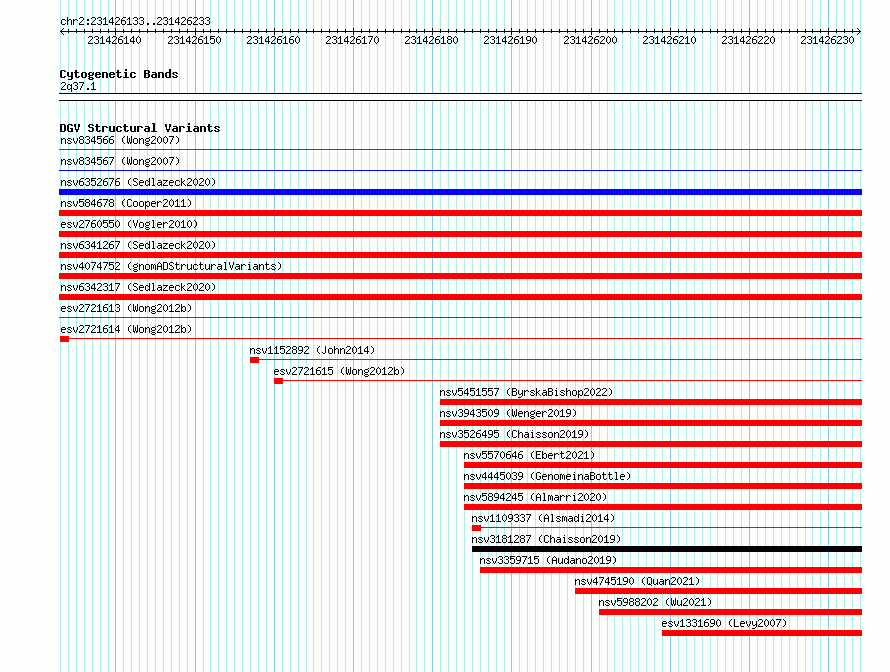The width and height of the screenshot is (890, 672).
Task: Open nsv3526495 (Chaisson2019) label
Action: point(514,434)
